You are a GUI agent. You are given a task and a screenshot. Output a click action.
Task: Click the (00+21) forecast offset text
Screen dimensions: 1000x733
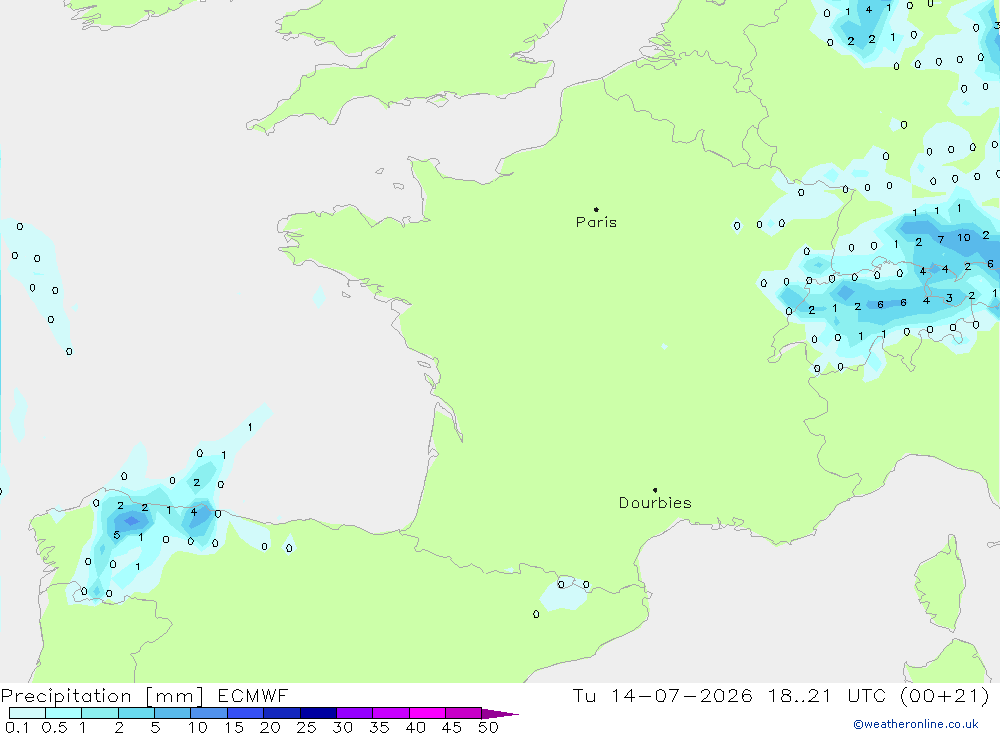click(x=945, y=696)
